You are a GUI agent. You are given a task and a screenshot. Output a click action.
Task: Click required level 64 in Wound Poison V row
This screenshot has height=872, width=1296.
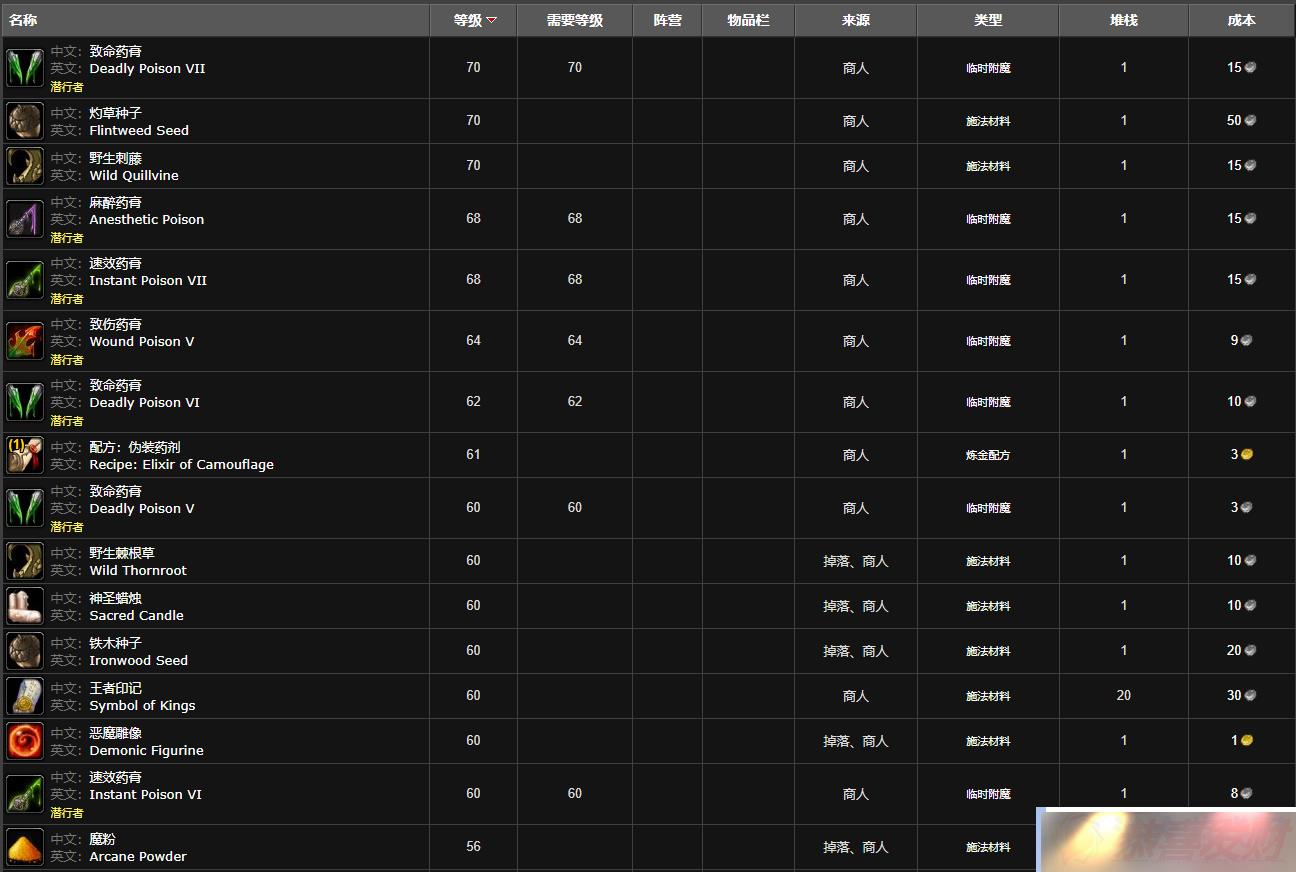click(575, 340)
